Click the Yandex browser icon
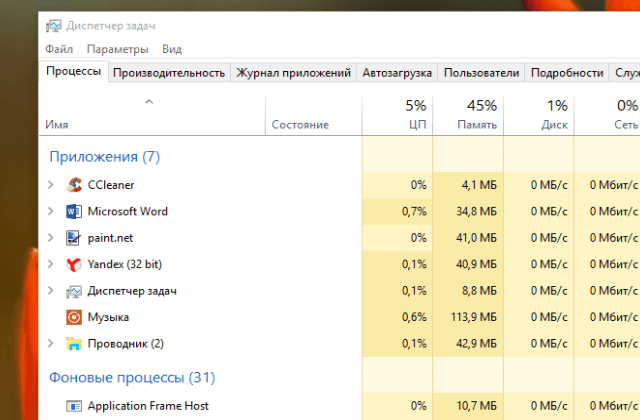 (x=74, y=265)
